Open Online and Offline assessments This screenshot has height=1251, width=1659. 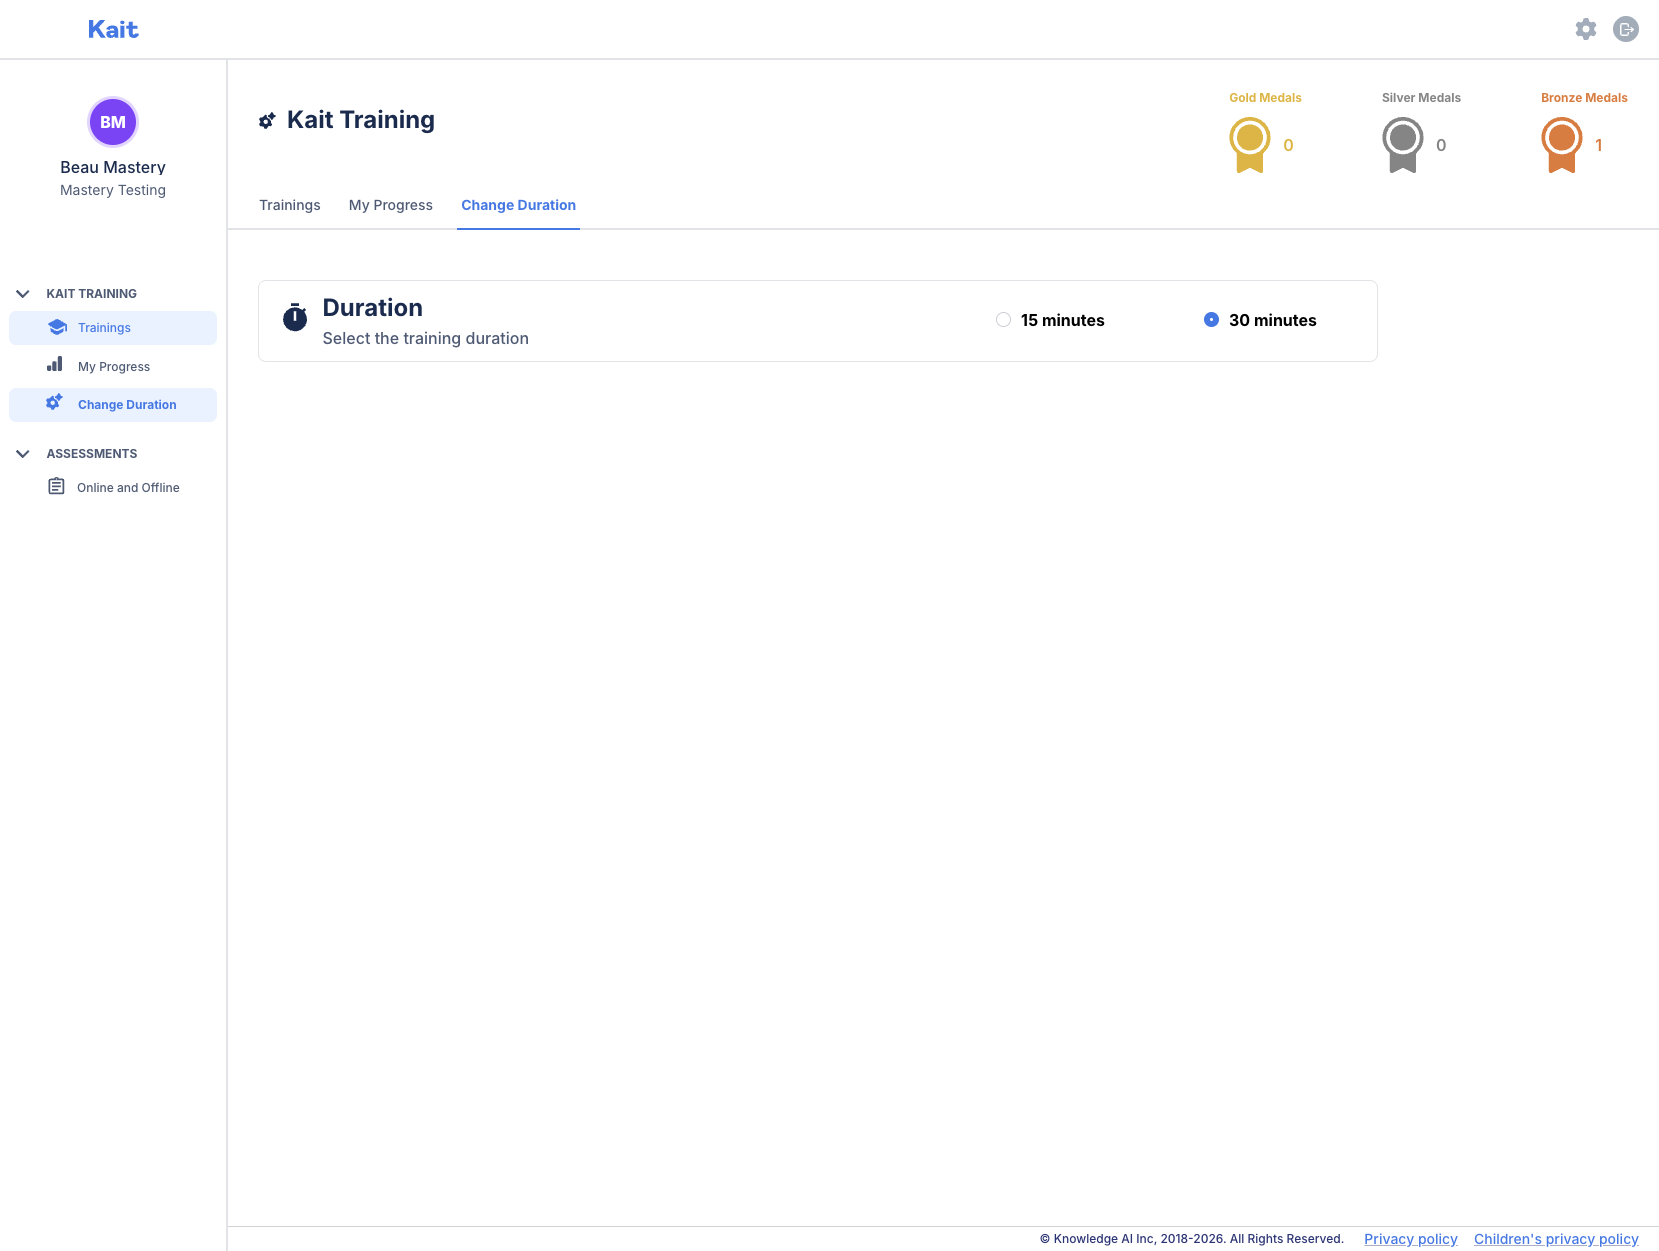click(113, 487)
